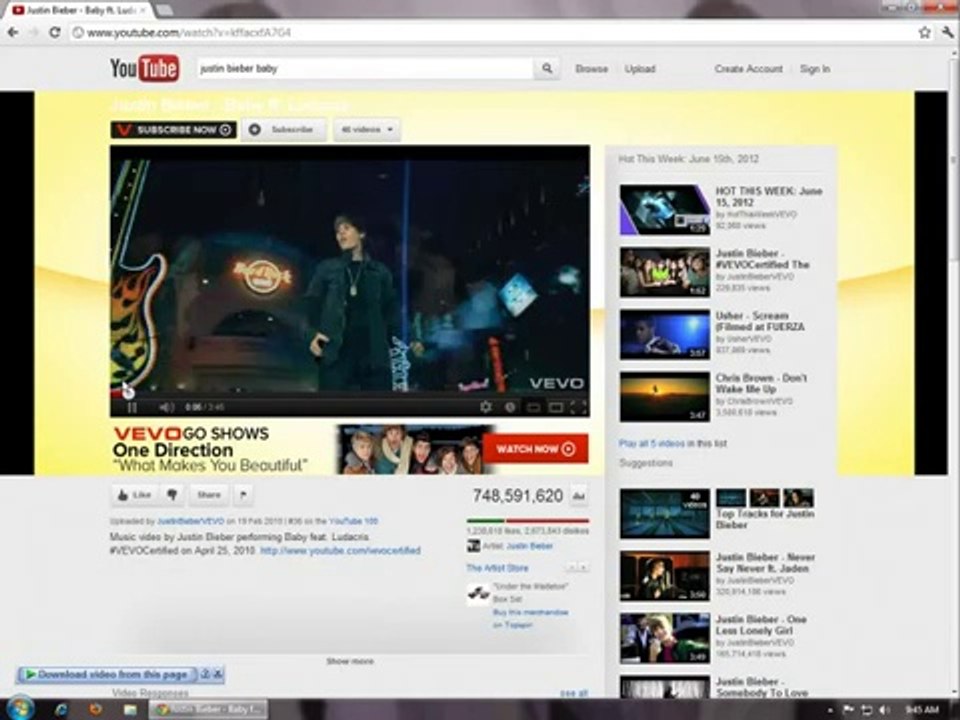The image size is (960, 720).
Task: Click Browse in the YouTube header
Action: 591,69
